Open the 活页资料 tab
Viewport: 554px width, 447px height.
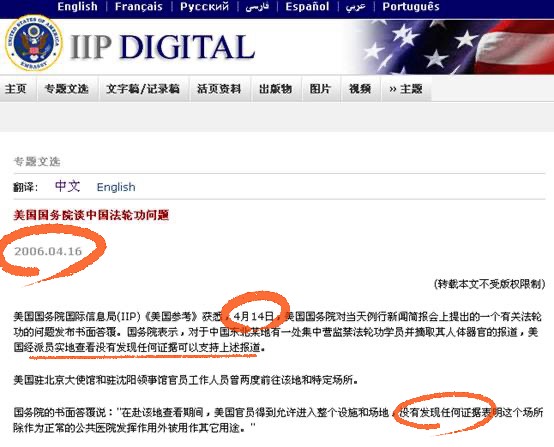pos(219,89)
